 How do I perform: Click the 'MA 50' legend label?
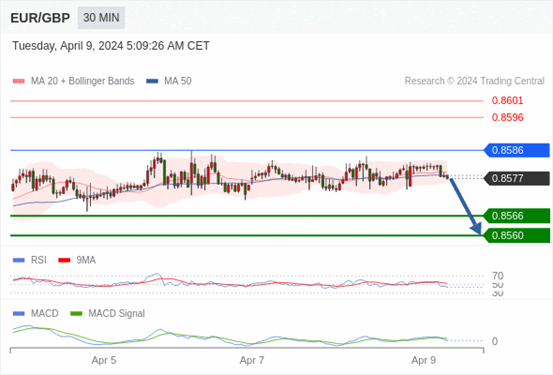click(178, 81)
